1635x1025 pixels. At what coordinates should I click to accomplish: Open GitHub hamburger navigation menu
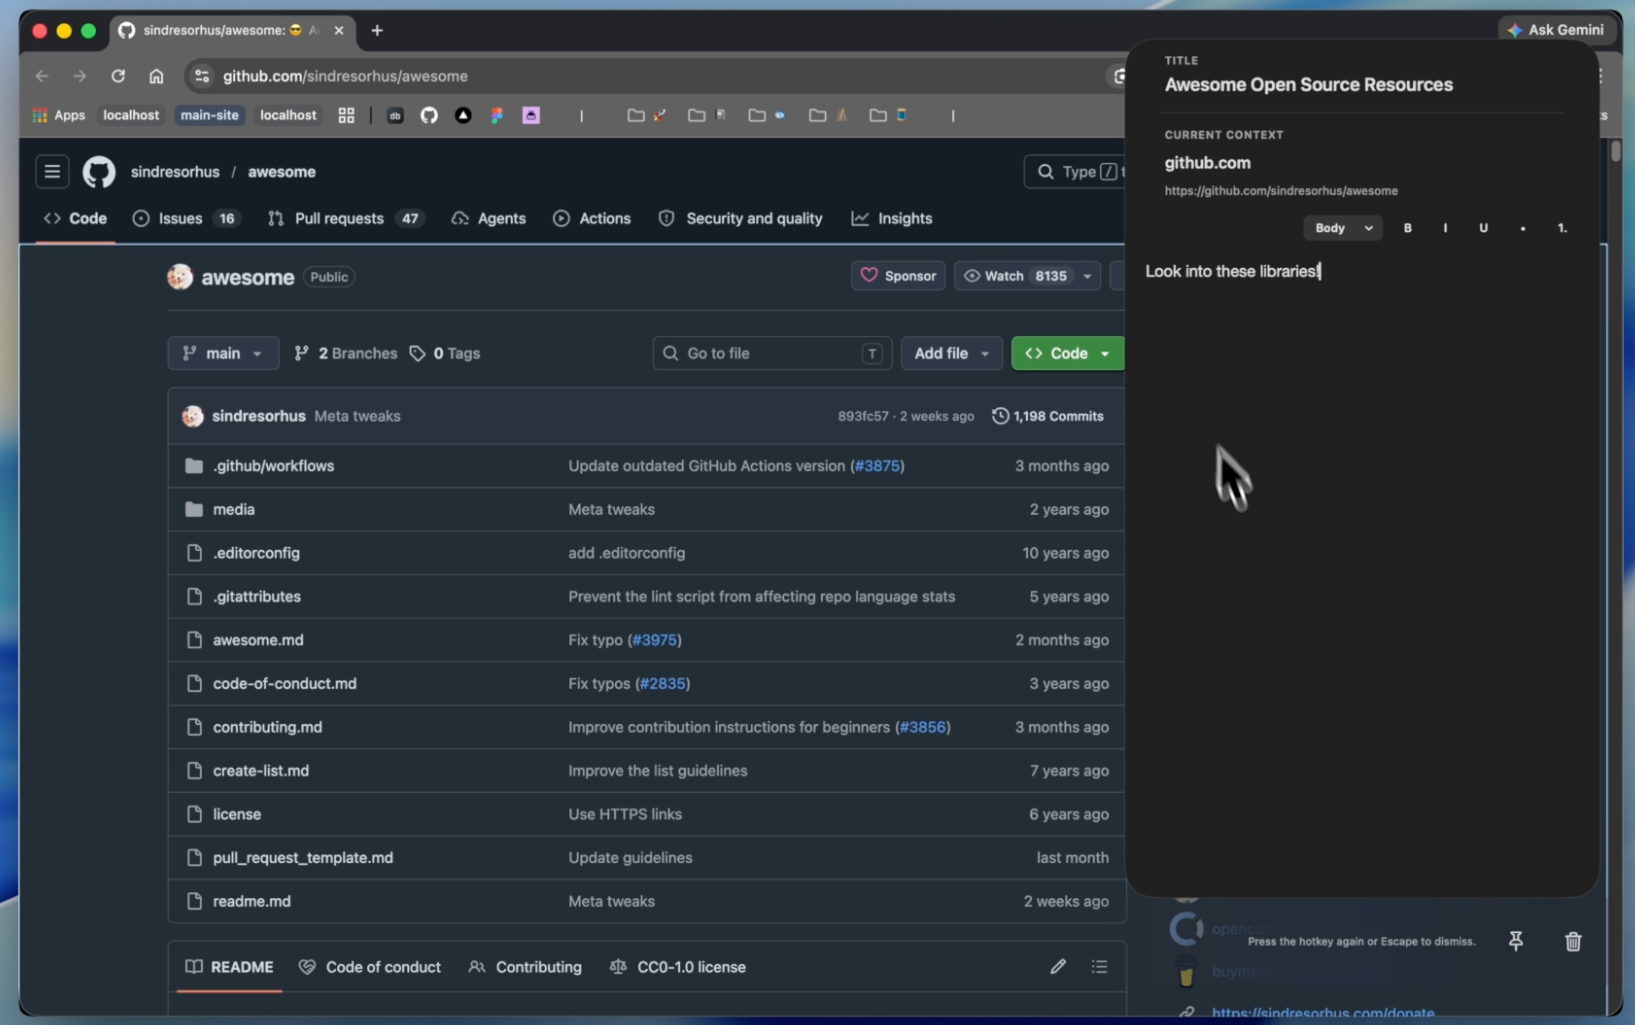tap(52, 172)
